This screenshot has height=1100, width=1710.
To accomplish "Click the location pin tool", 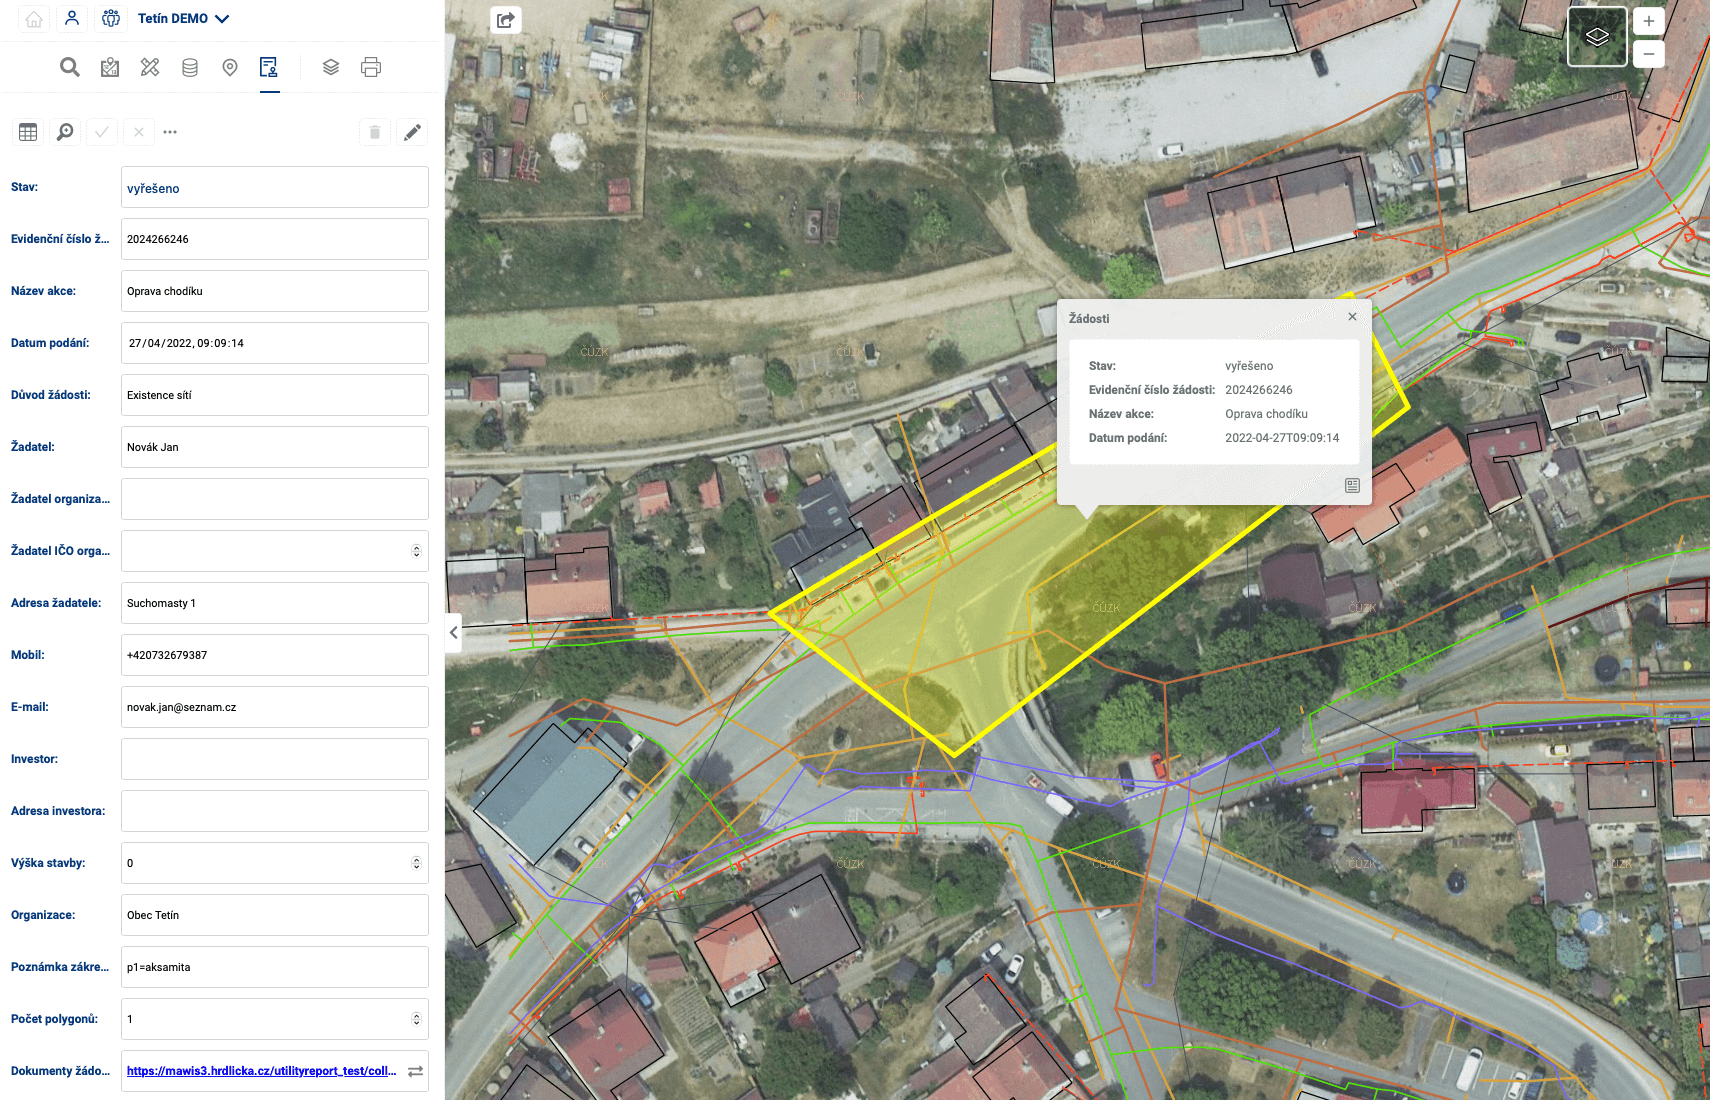I will (230, 67).
